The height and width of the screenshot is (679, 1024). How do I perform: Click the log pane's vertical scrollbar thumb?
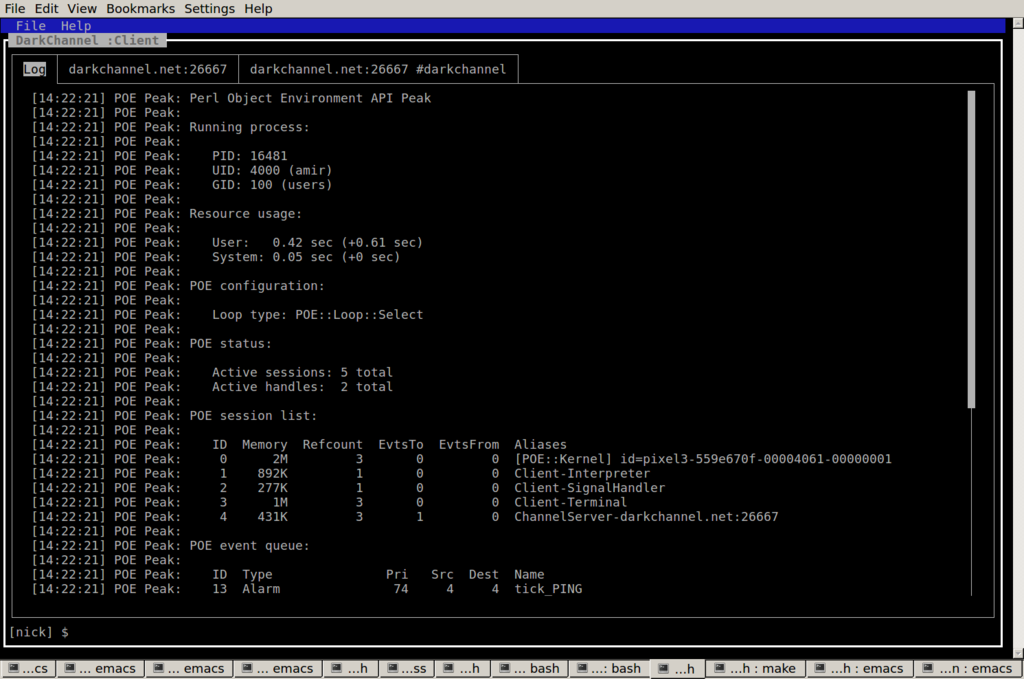(x=971, y=250)
